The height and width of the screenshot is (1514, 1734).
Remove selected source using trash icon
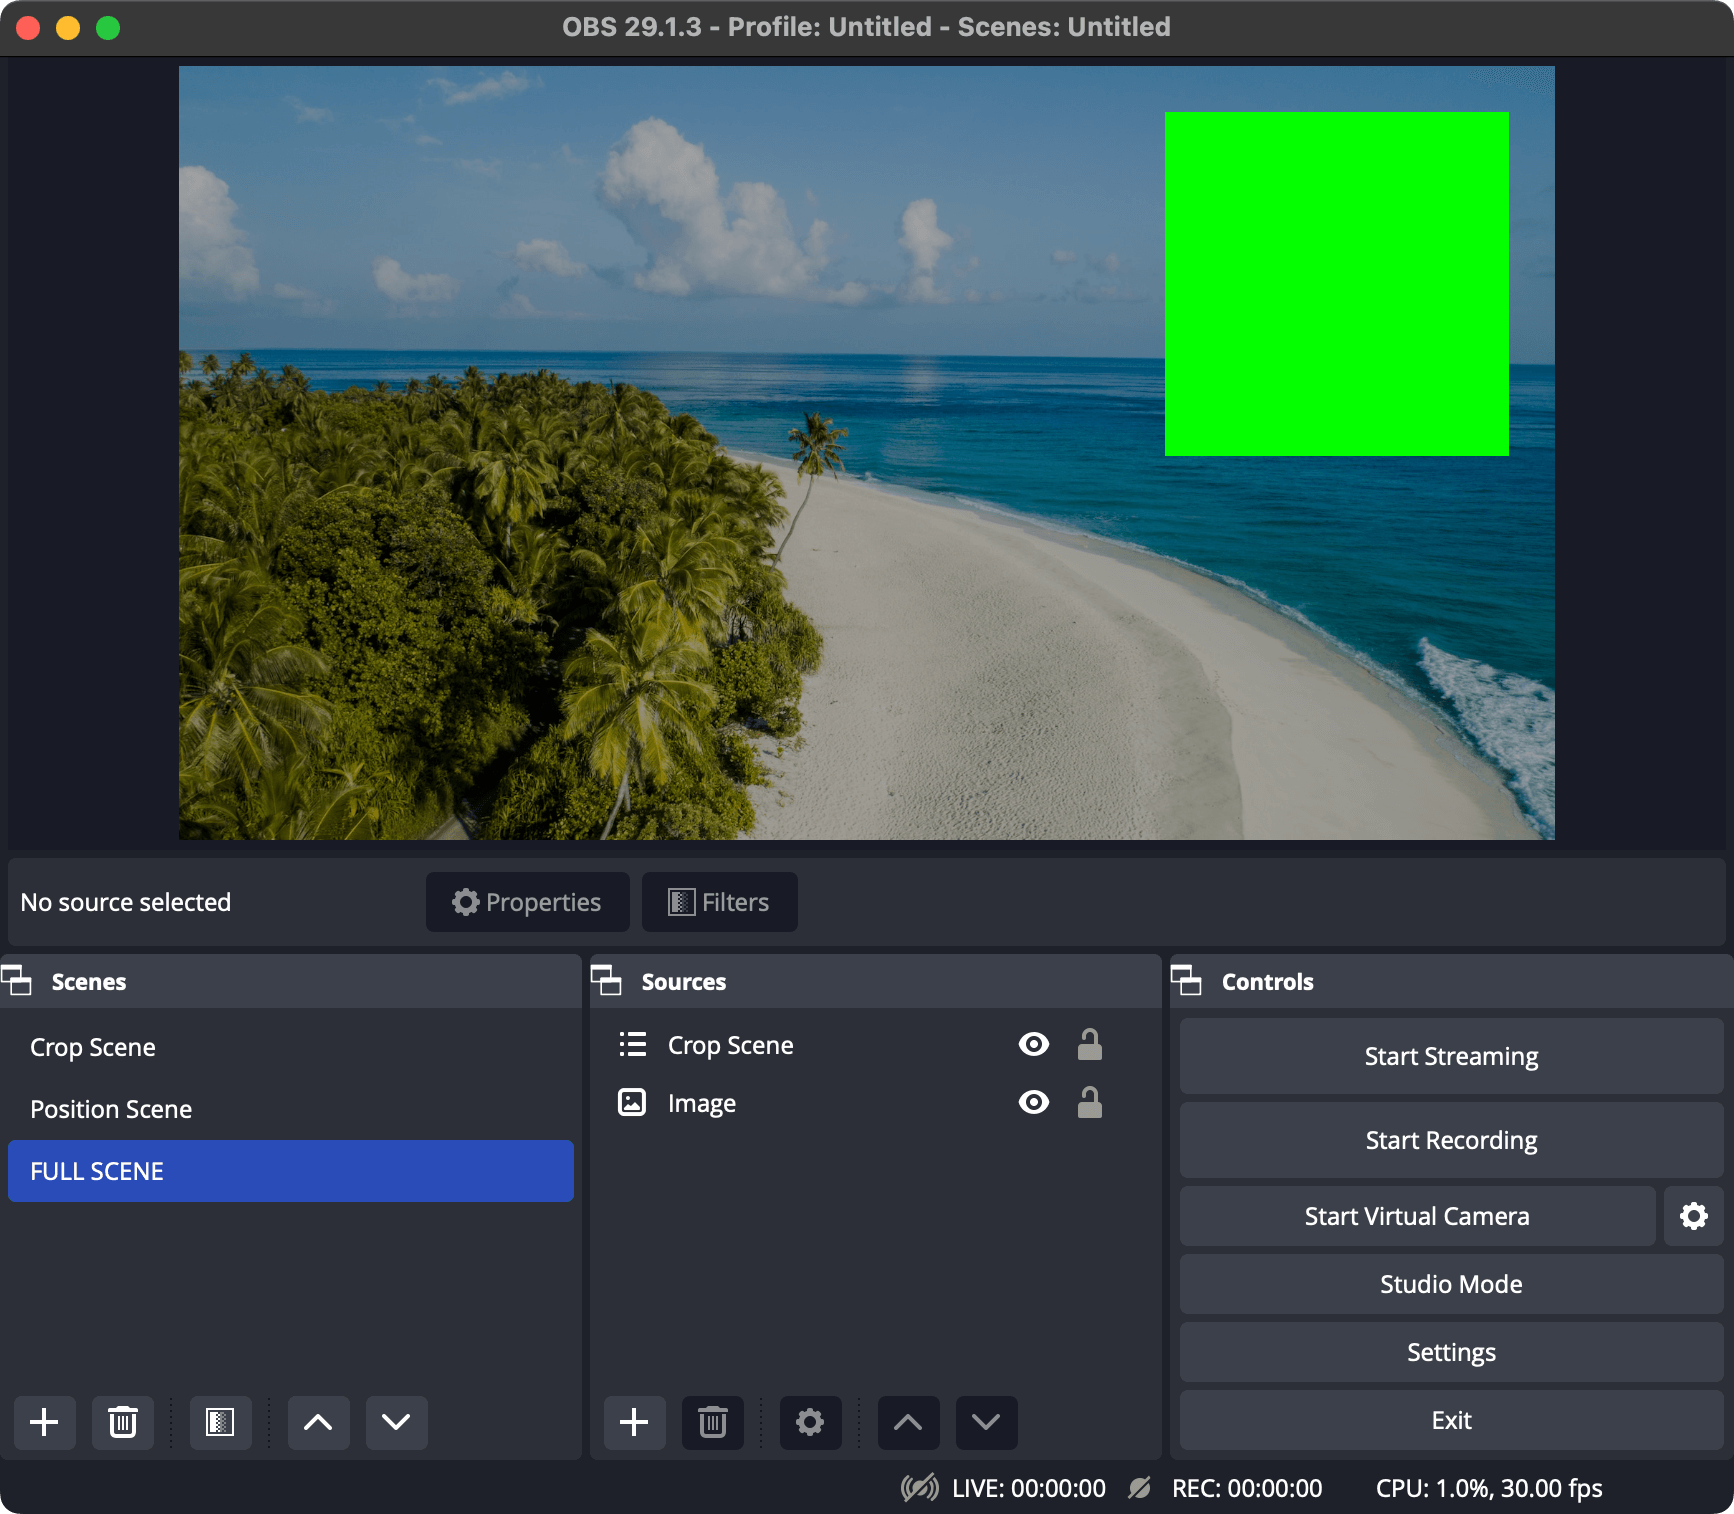712,1422
